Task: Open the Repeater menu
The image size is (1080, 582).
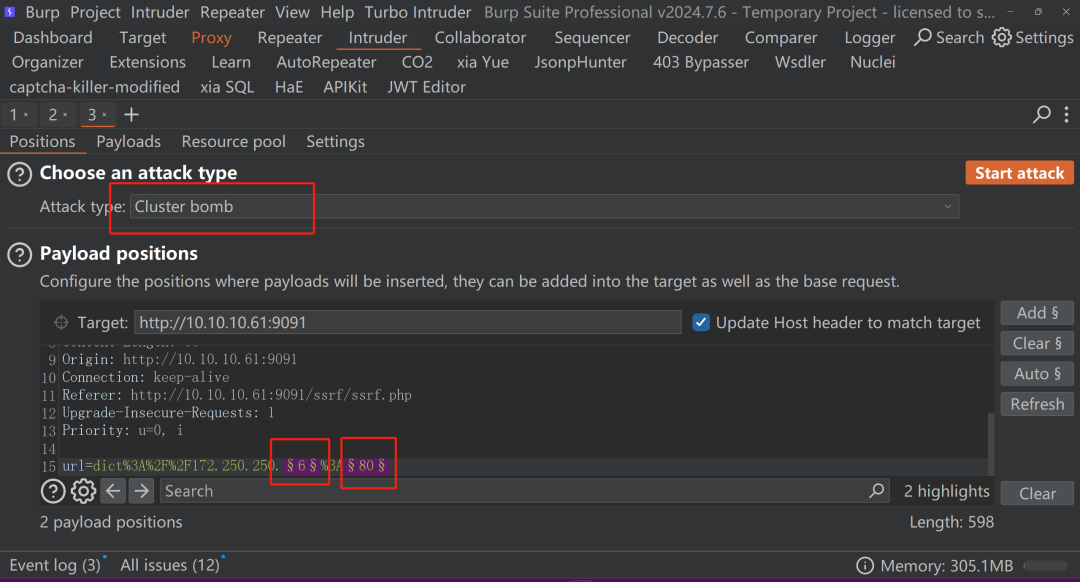Action: (x=232, y=12)
